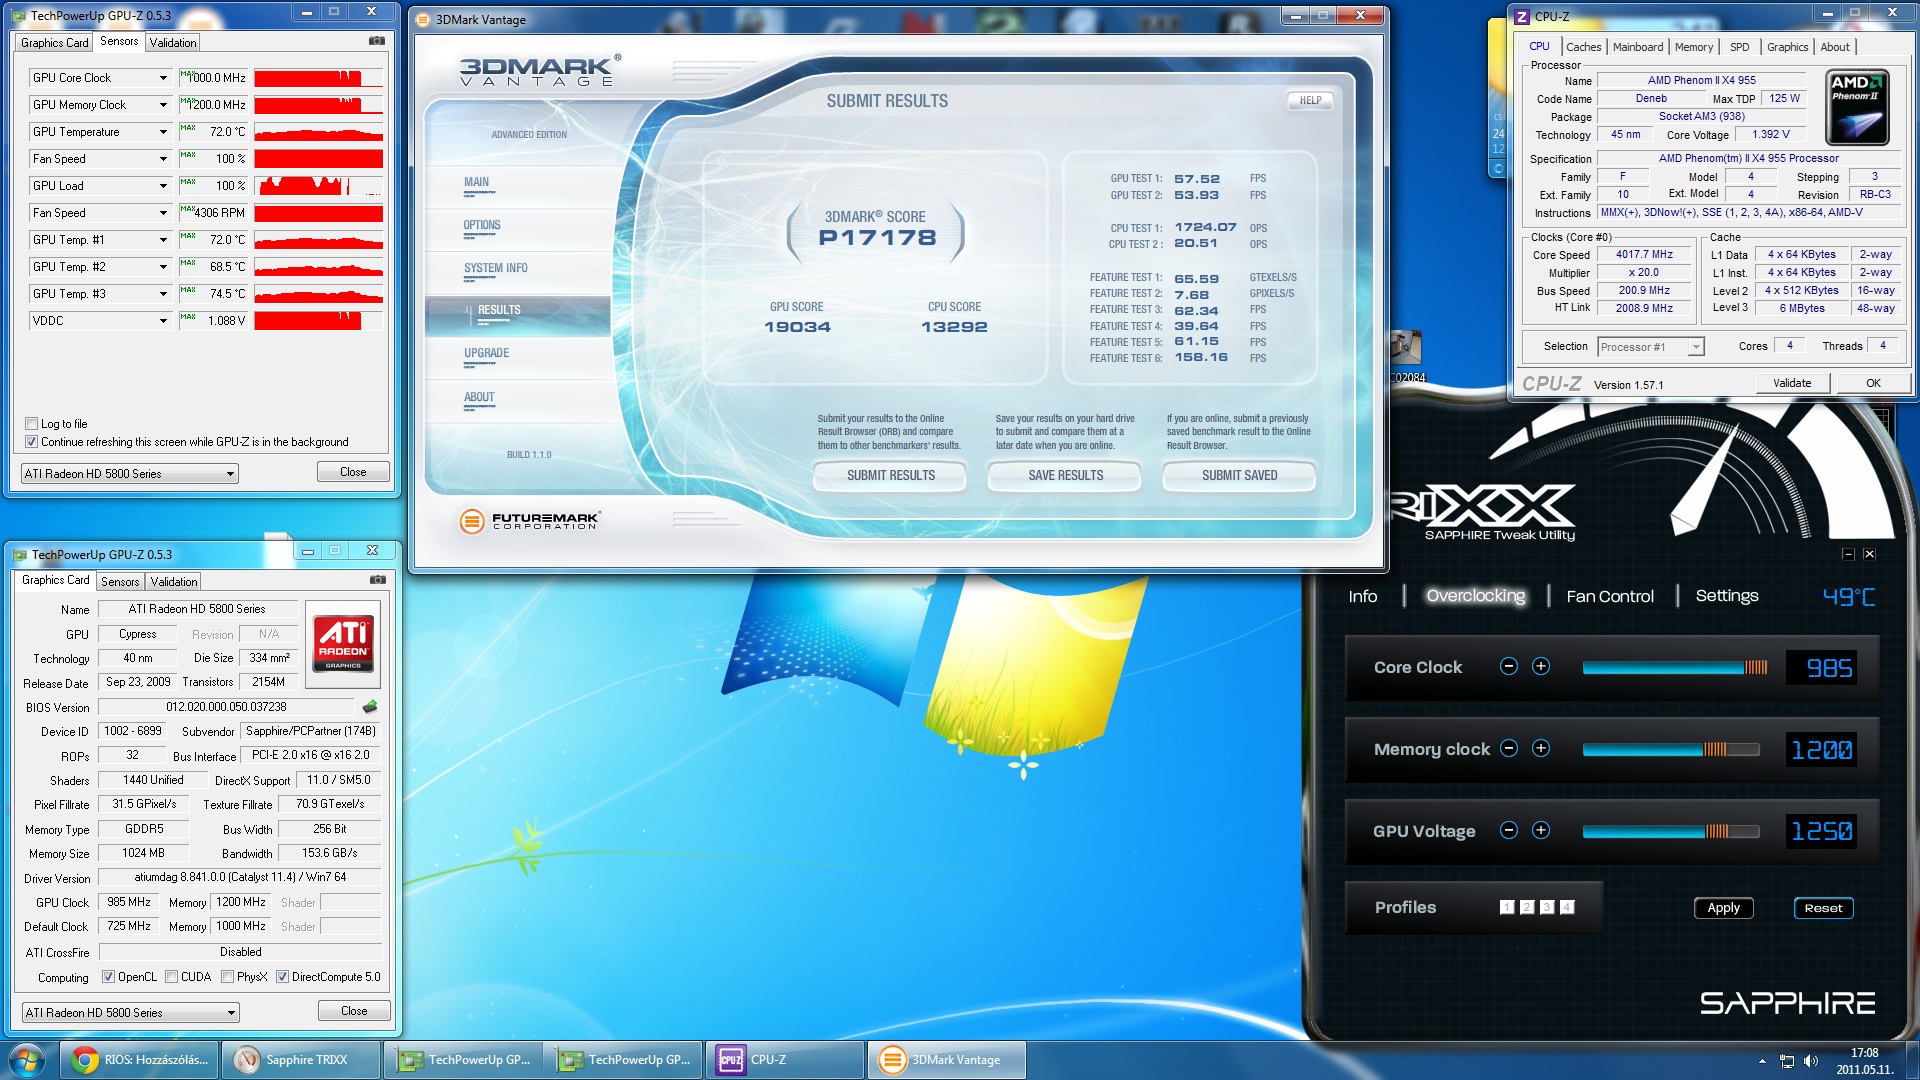Screen dimensions: 1920x1080
Task: Select TRIXX profile 3
Action: [x=1547, y=907]
